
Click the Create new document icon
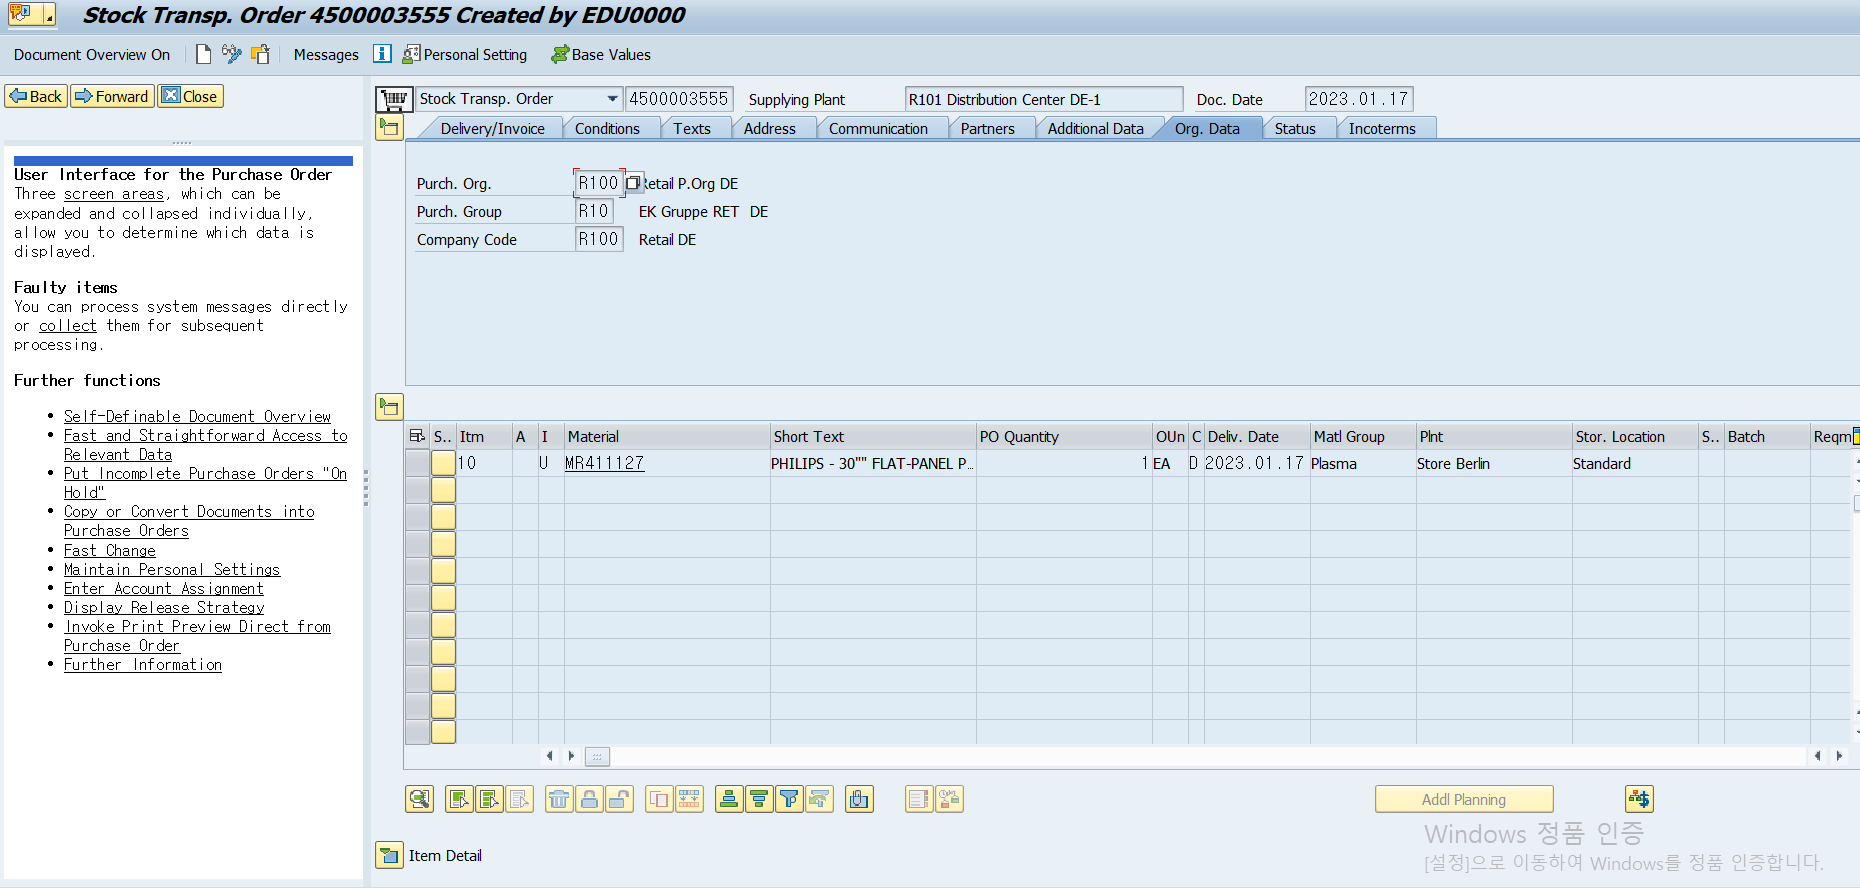click(203, 54)
